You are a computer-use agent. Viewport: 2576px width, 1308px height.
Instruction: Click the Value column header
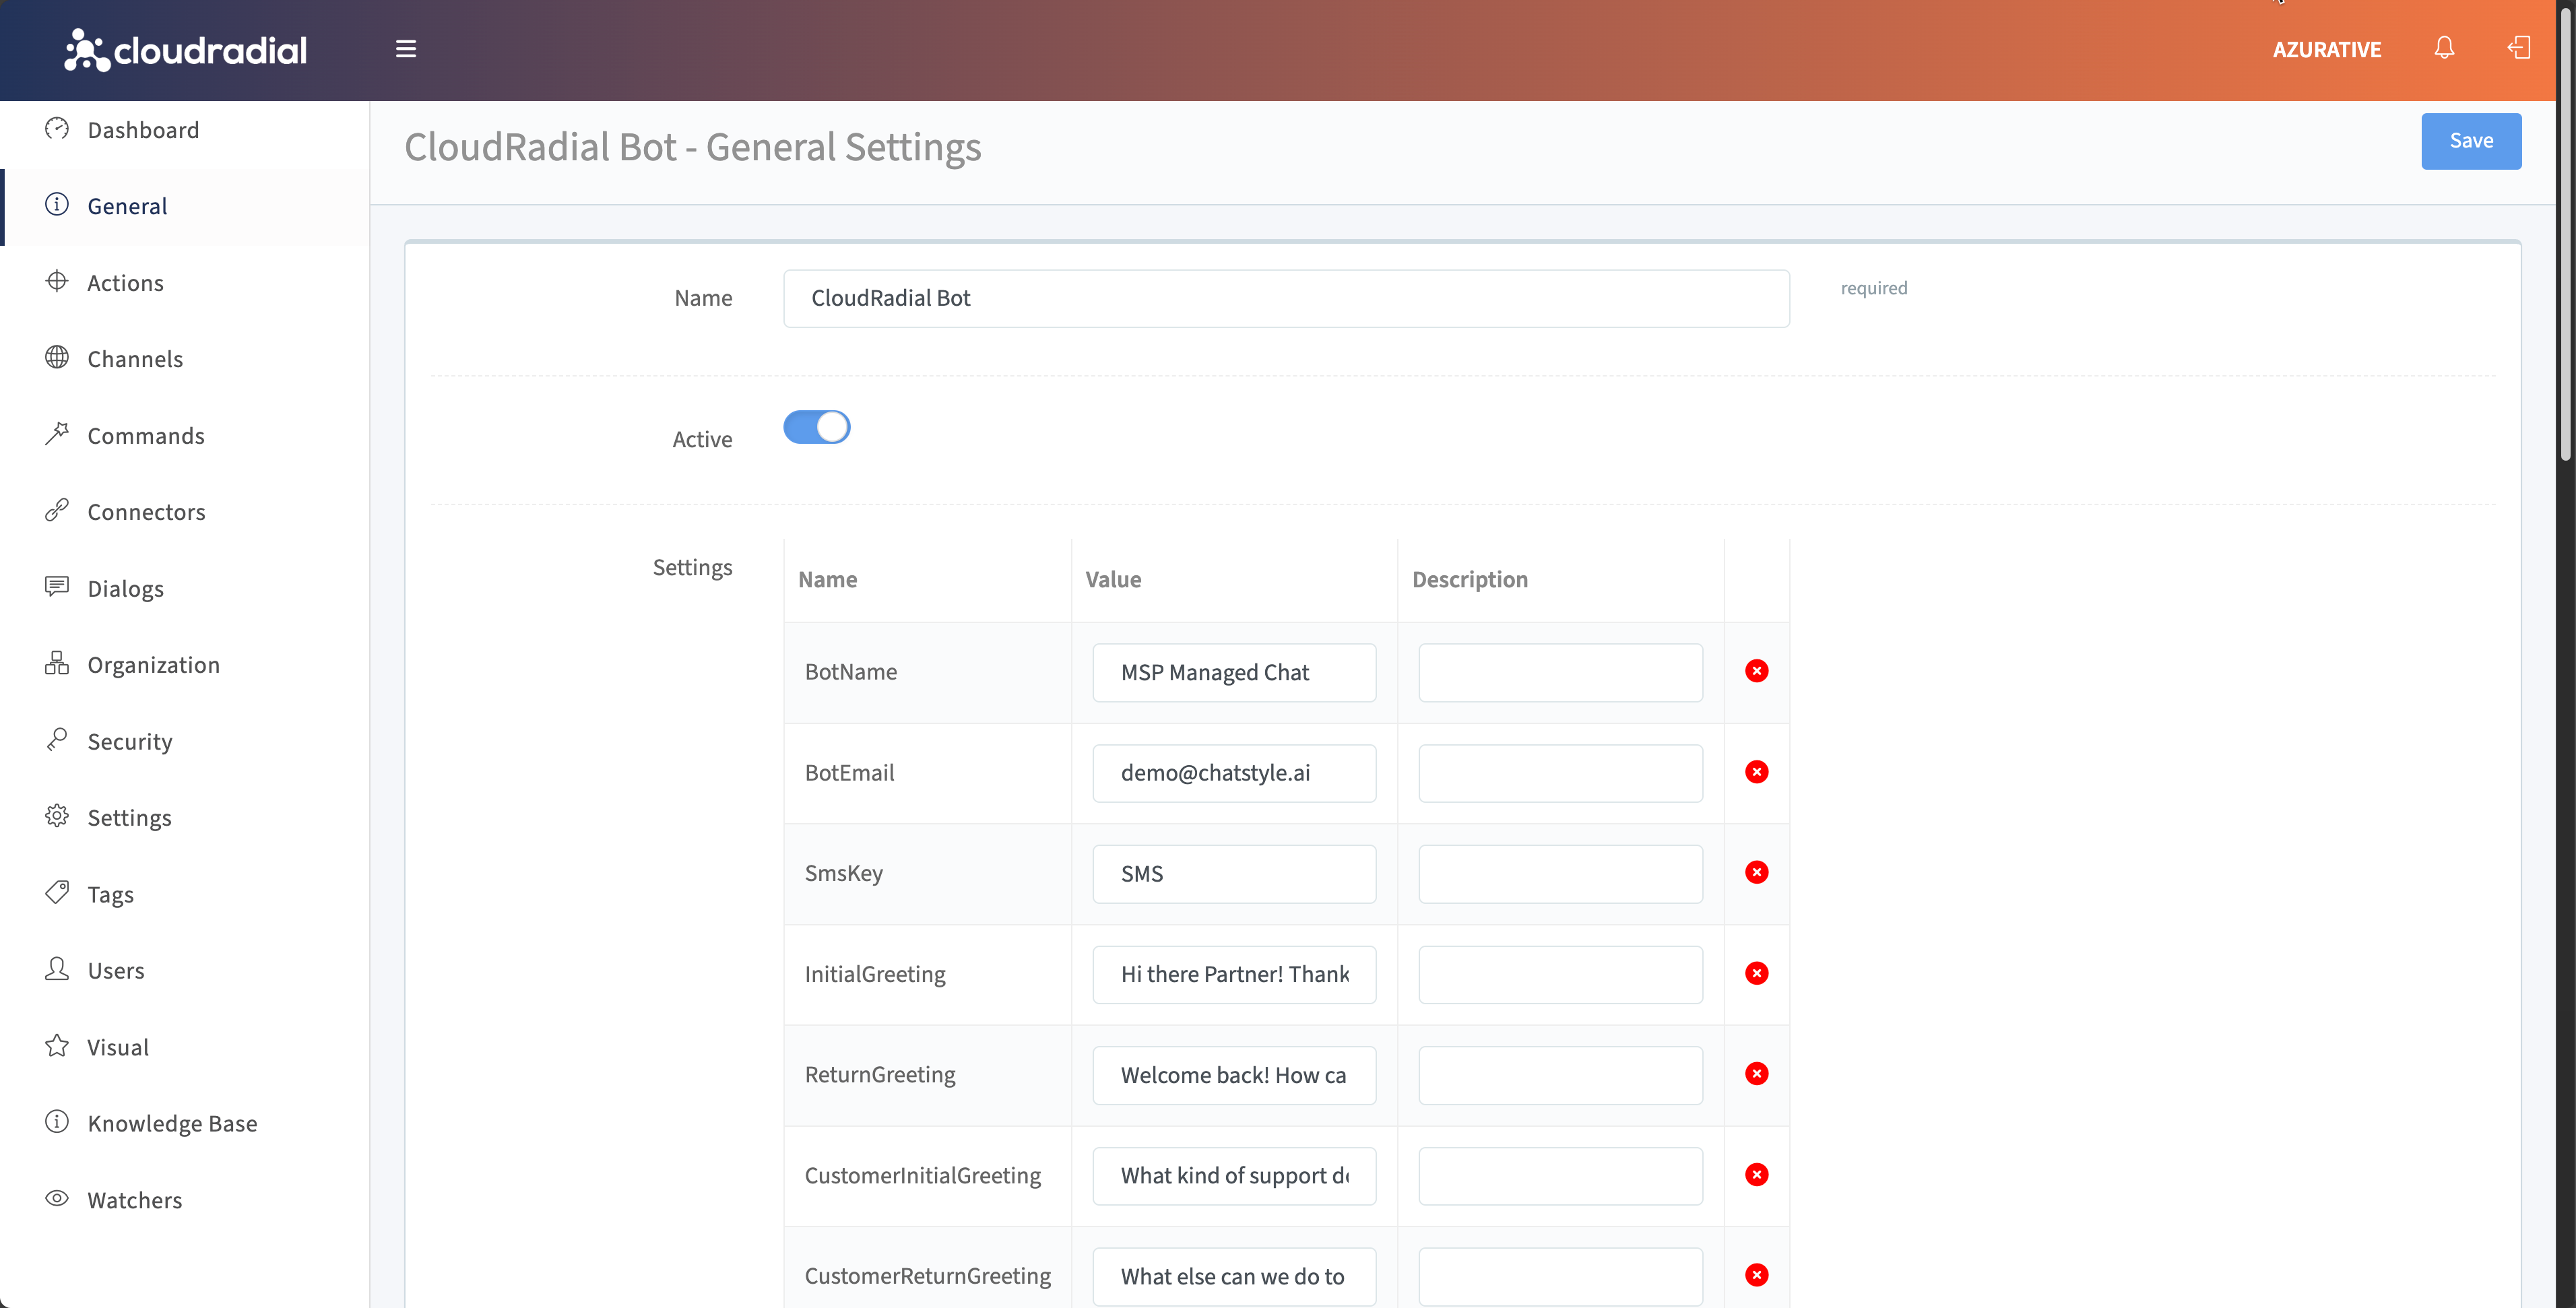[x=1113, y=580]
